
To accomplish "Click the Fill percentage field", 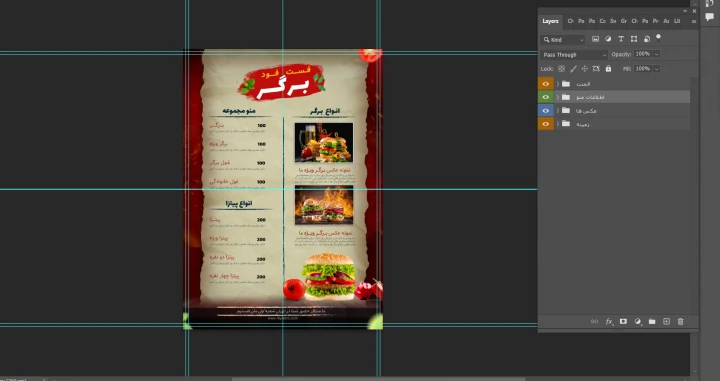I will point(643,69).
